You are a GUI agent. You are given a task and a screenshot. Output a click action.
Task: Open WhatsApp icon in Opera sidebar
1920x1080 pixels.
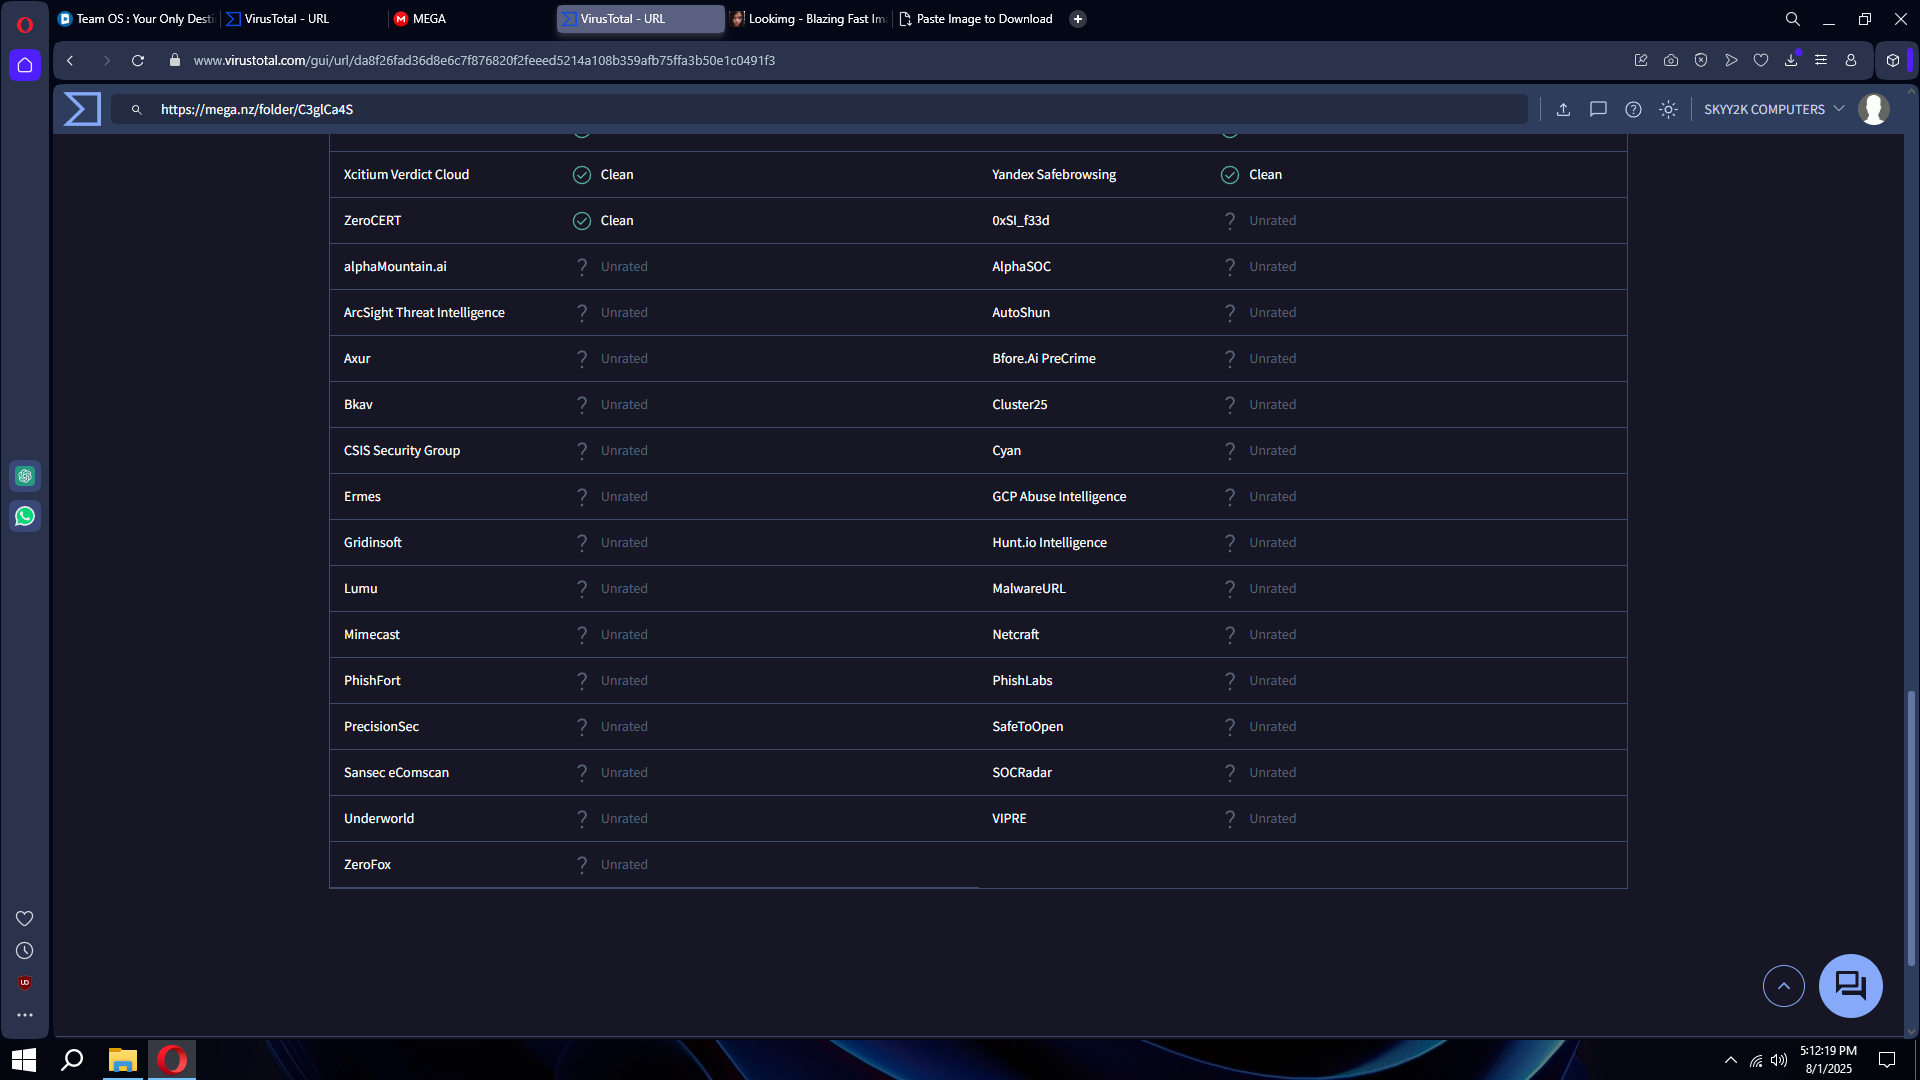[25, 516]
